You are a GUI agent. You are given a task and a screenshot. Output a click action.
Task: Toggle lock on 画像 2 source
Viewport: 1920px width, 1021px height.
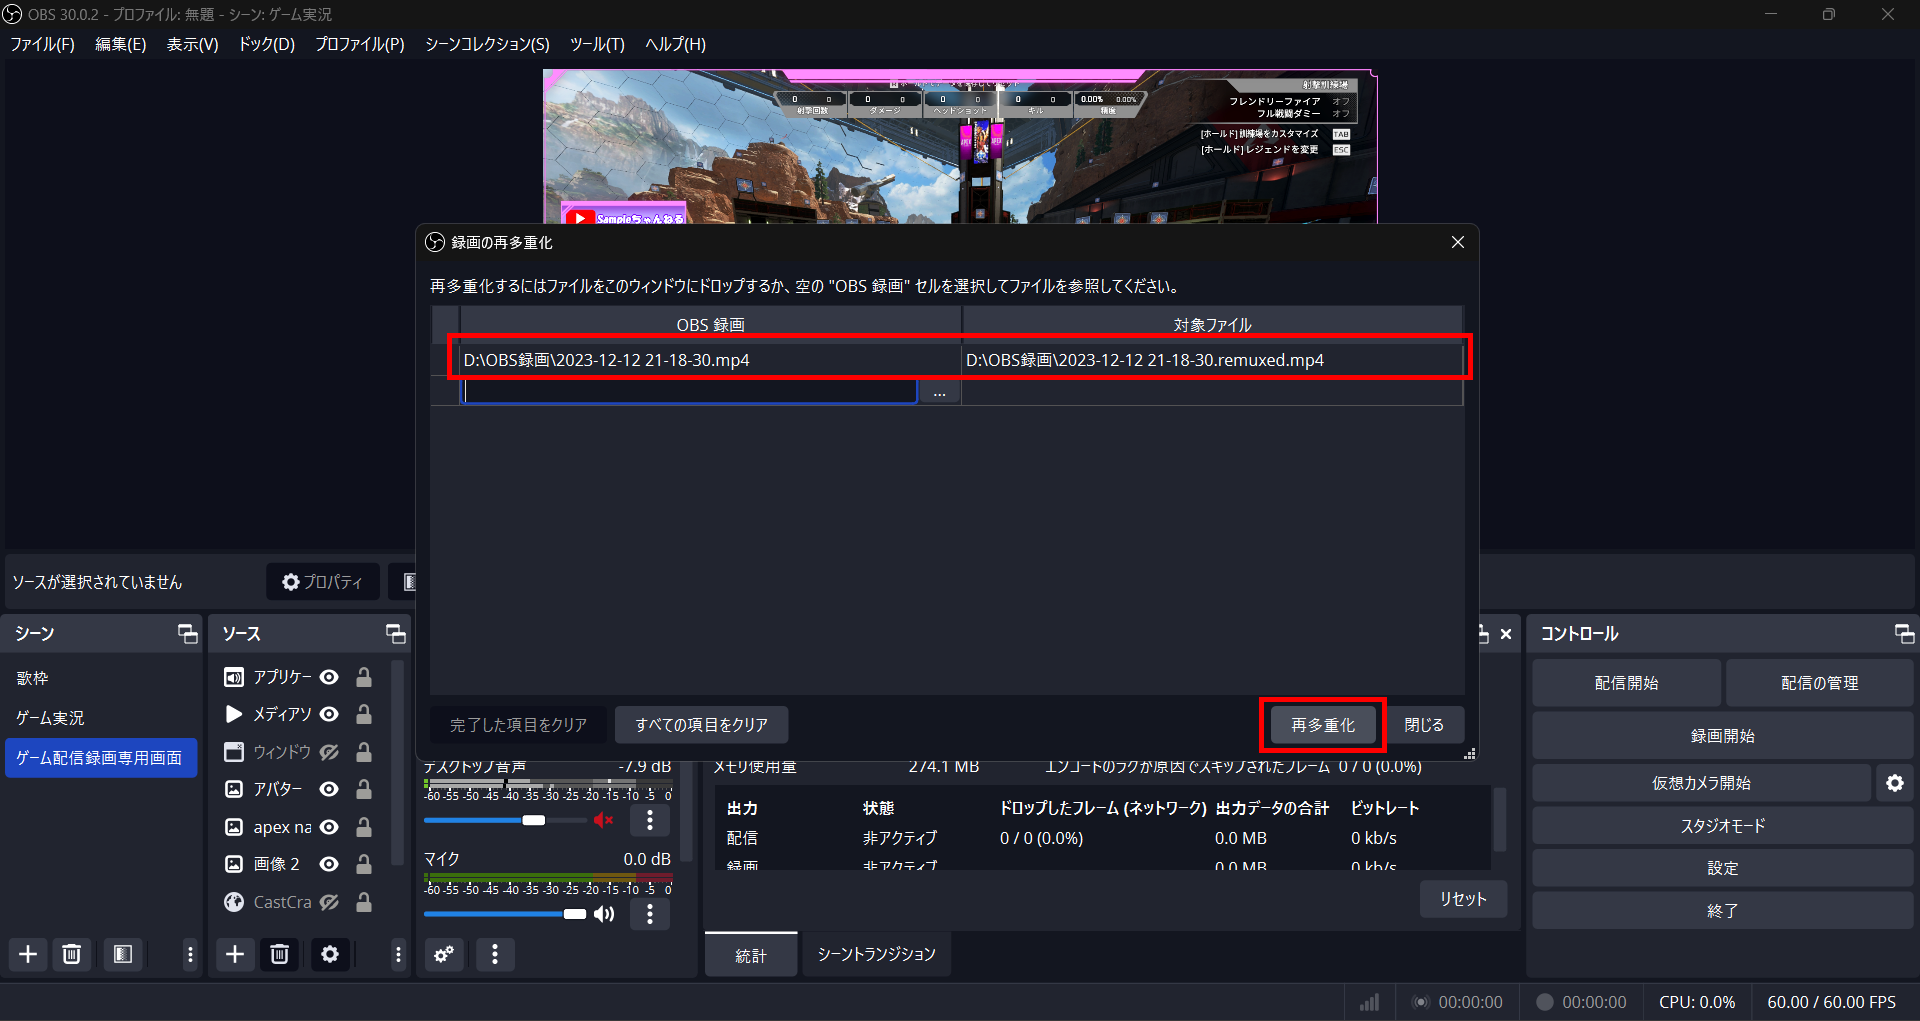[364, 864]
